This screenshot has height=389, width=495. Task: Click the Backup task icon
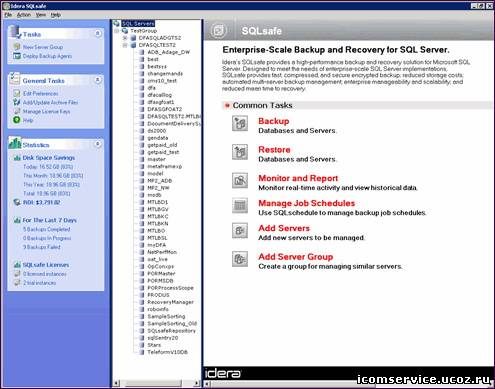click(x=240, y=123)
